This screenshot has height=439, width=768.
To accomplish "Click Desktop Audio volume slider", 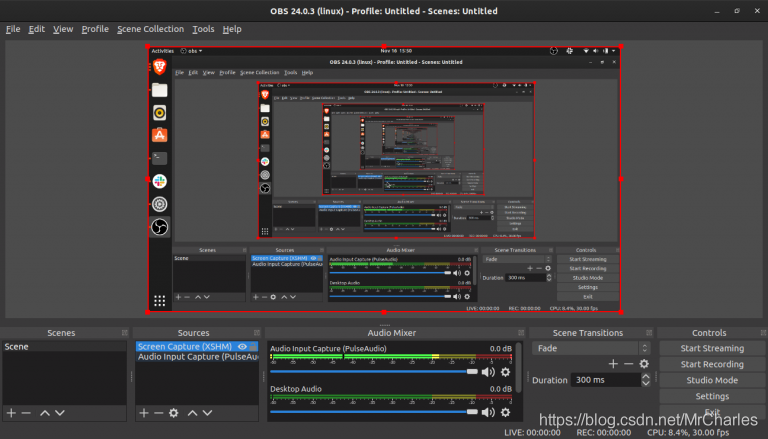I will (x=374, y=412).
